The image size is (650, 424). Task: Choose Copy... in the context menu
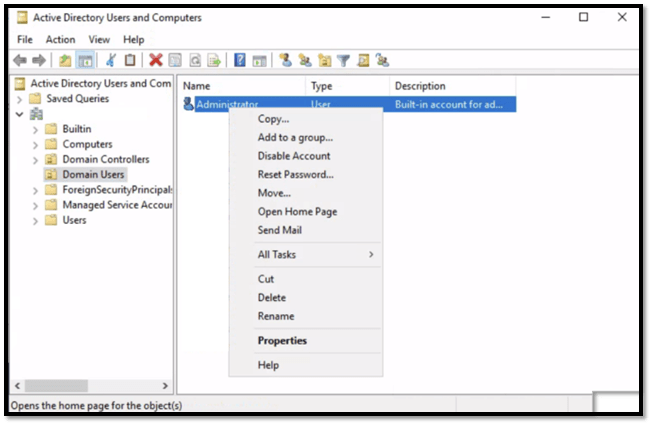point(306,119)
